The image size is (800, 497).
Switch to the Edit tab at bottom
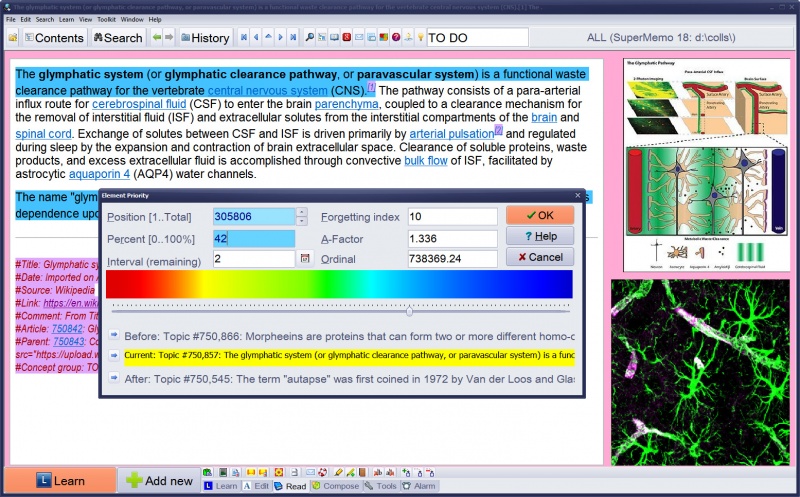(256, 486)
